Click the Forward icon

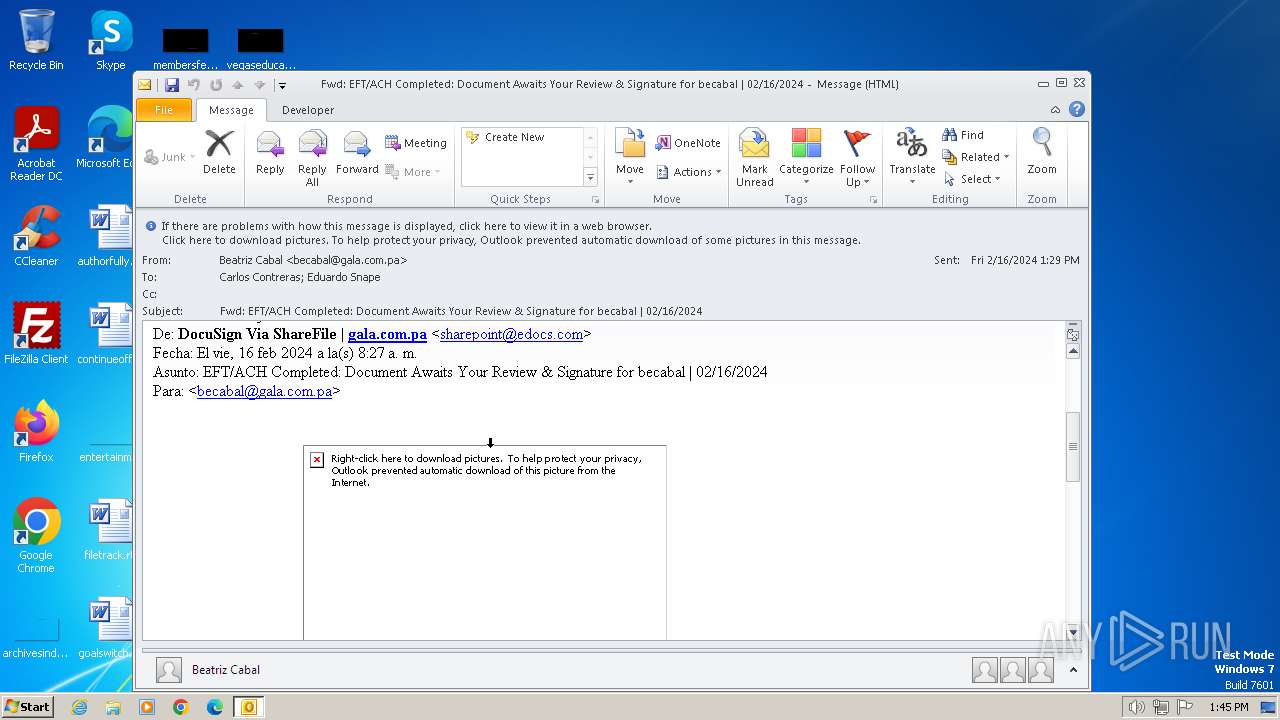coord(357,153)
